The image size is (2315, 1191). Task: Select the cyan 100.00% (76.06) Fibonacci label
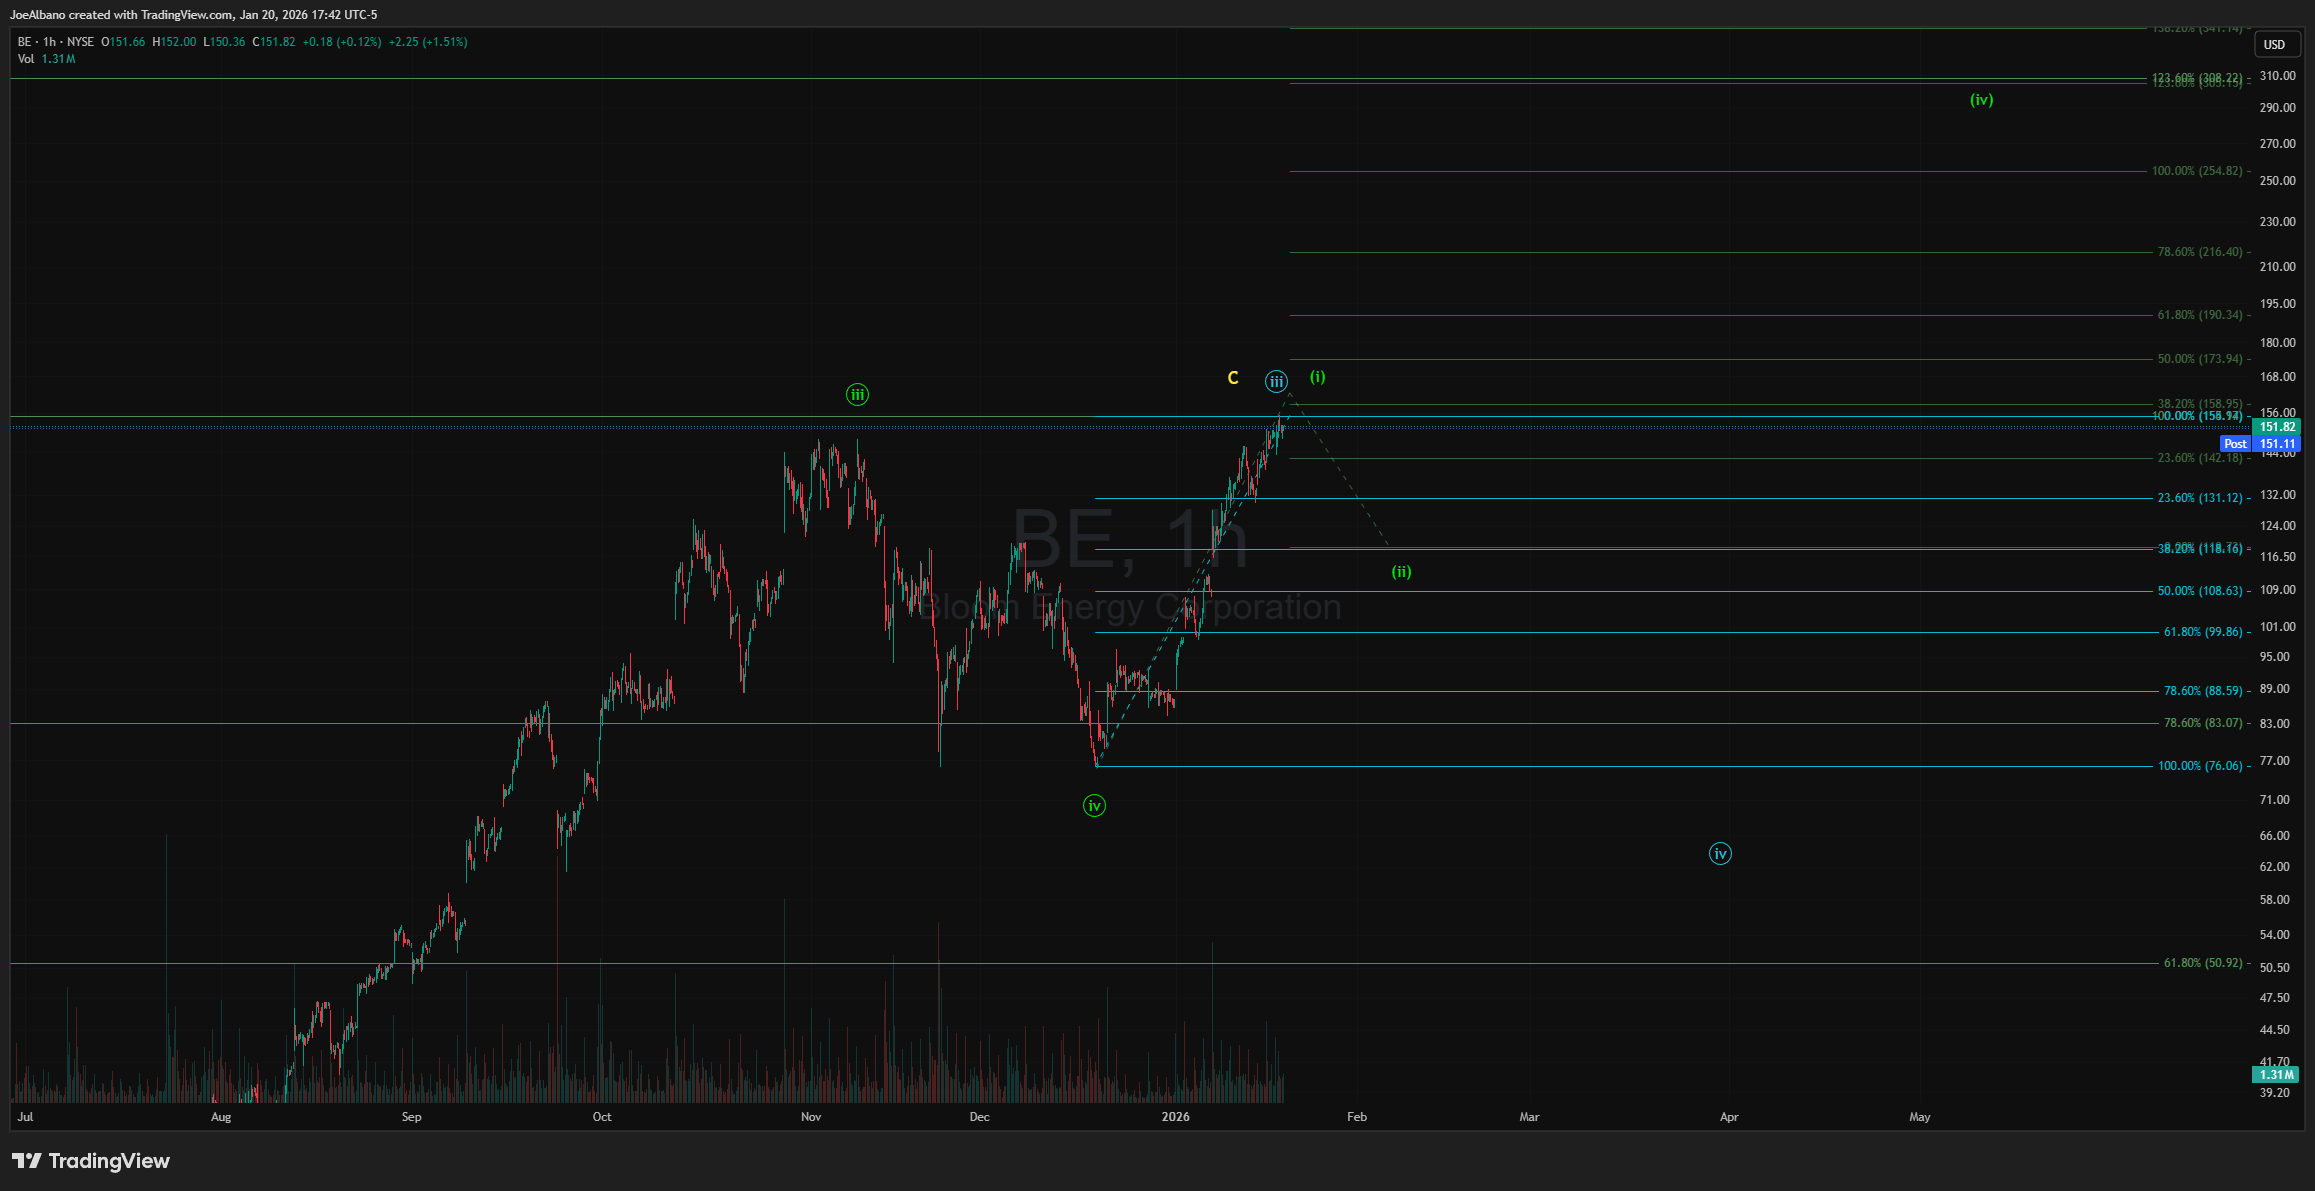pyautogui.click(x=2199, y=766)
